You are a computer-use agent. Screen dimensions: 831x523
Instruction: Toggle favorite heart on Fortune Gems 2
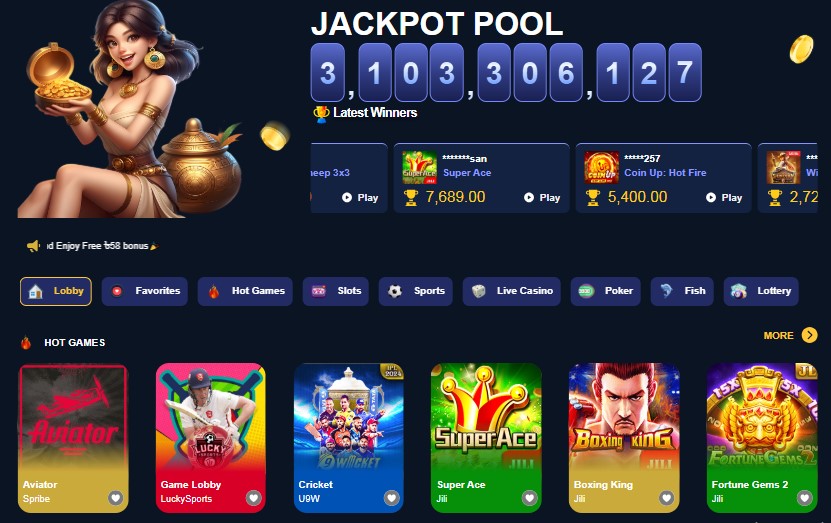[x=805, y=498]
